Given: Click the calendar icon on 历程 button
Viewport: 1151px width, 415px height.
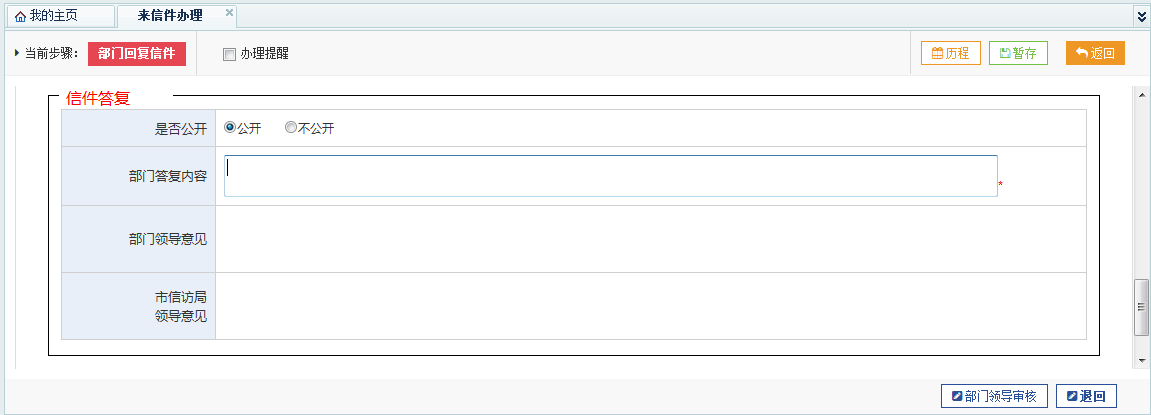Looking at the screenshot, I should [x=937, y=53].
